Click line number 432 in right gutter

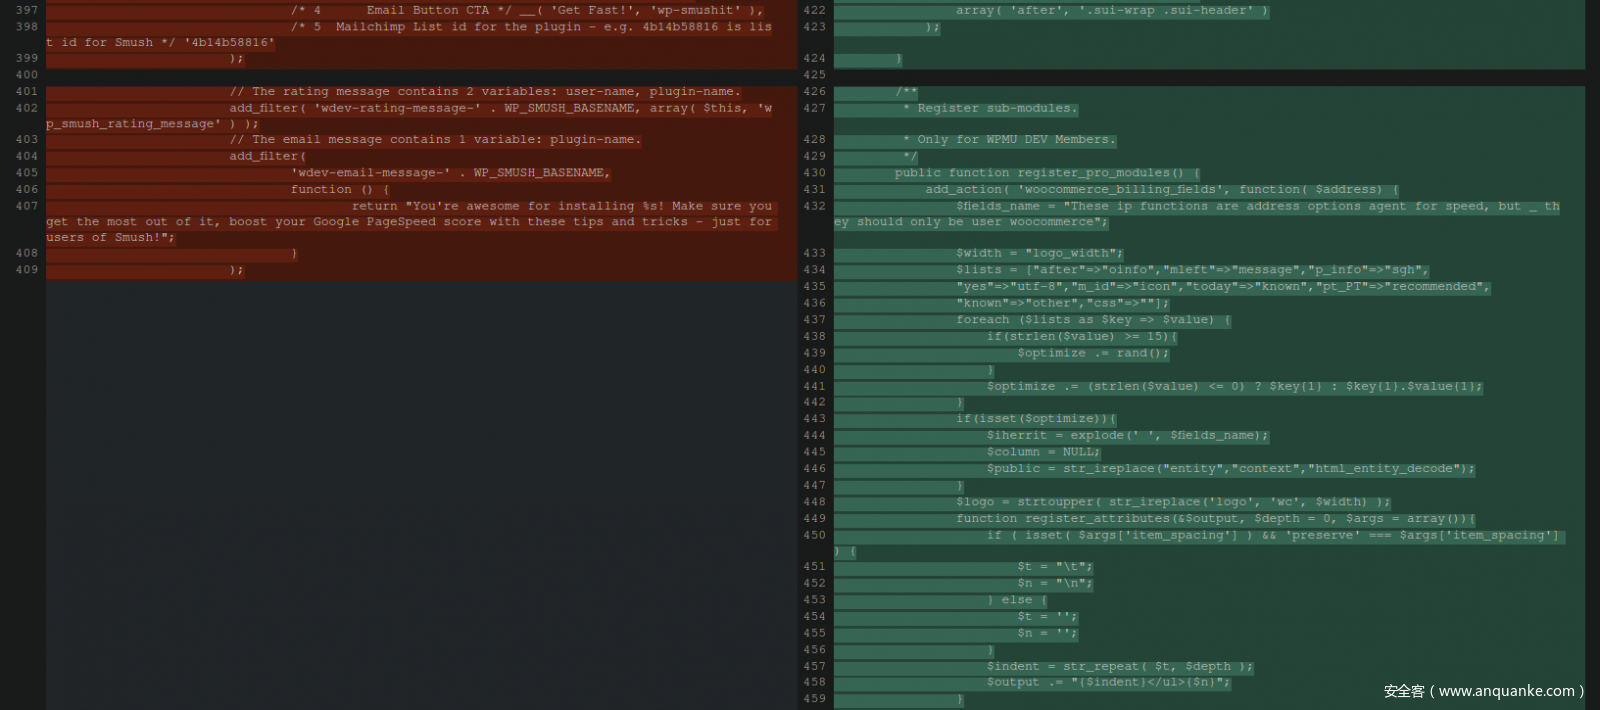pos(814,206)
